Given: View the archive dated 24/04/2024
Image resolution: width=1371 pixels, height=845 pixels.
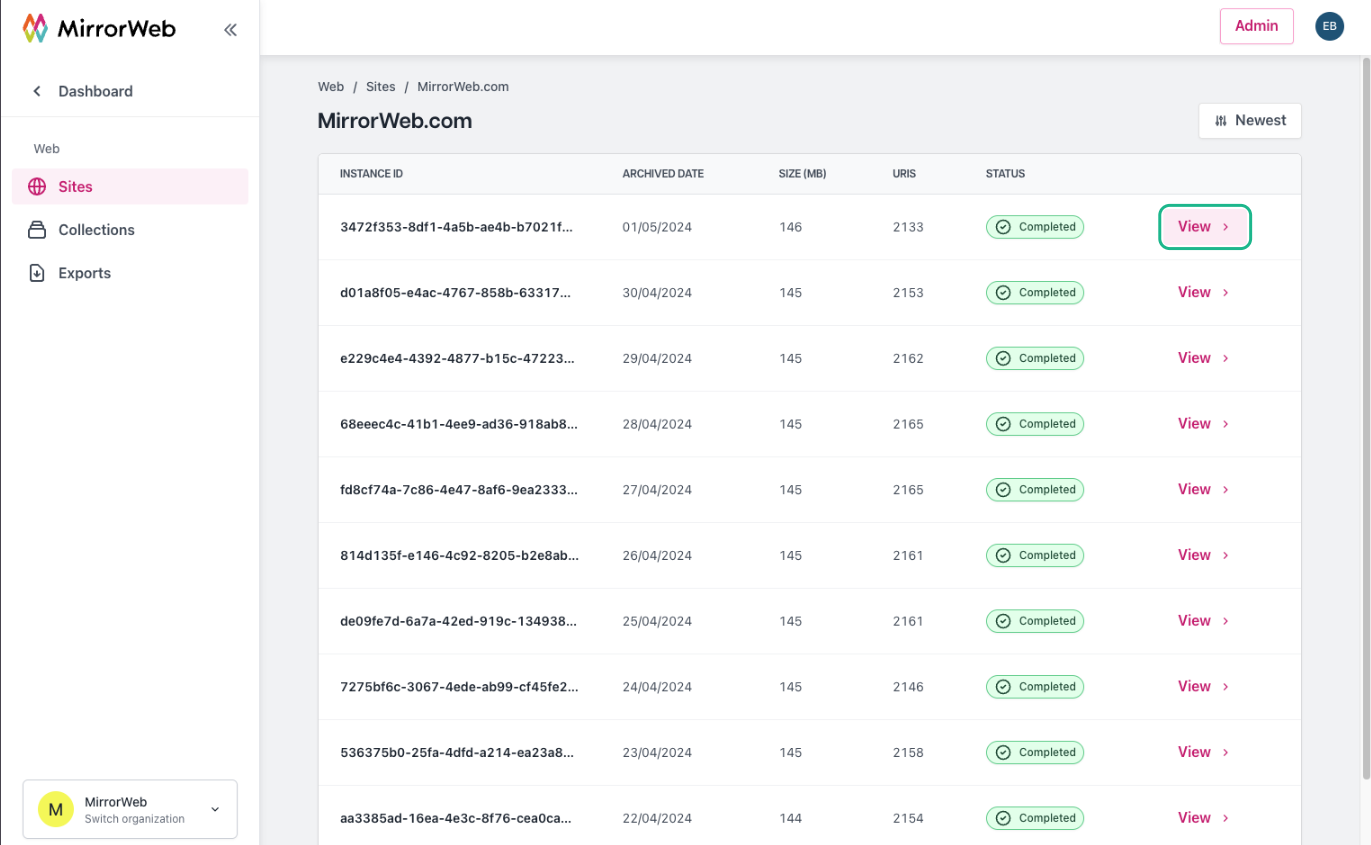Looking at the screenshot, I should 1205,686.
